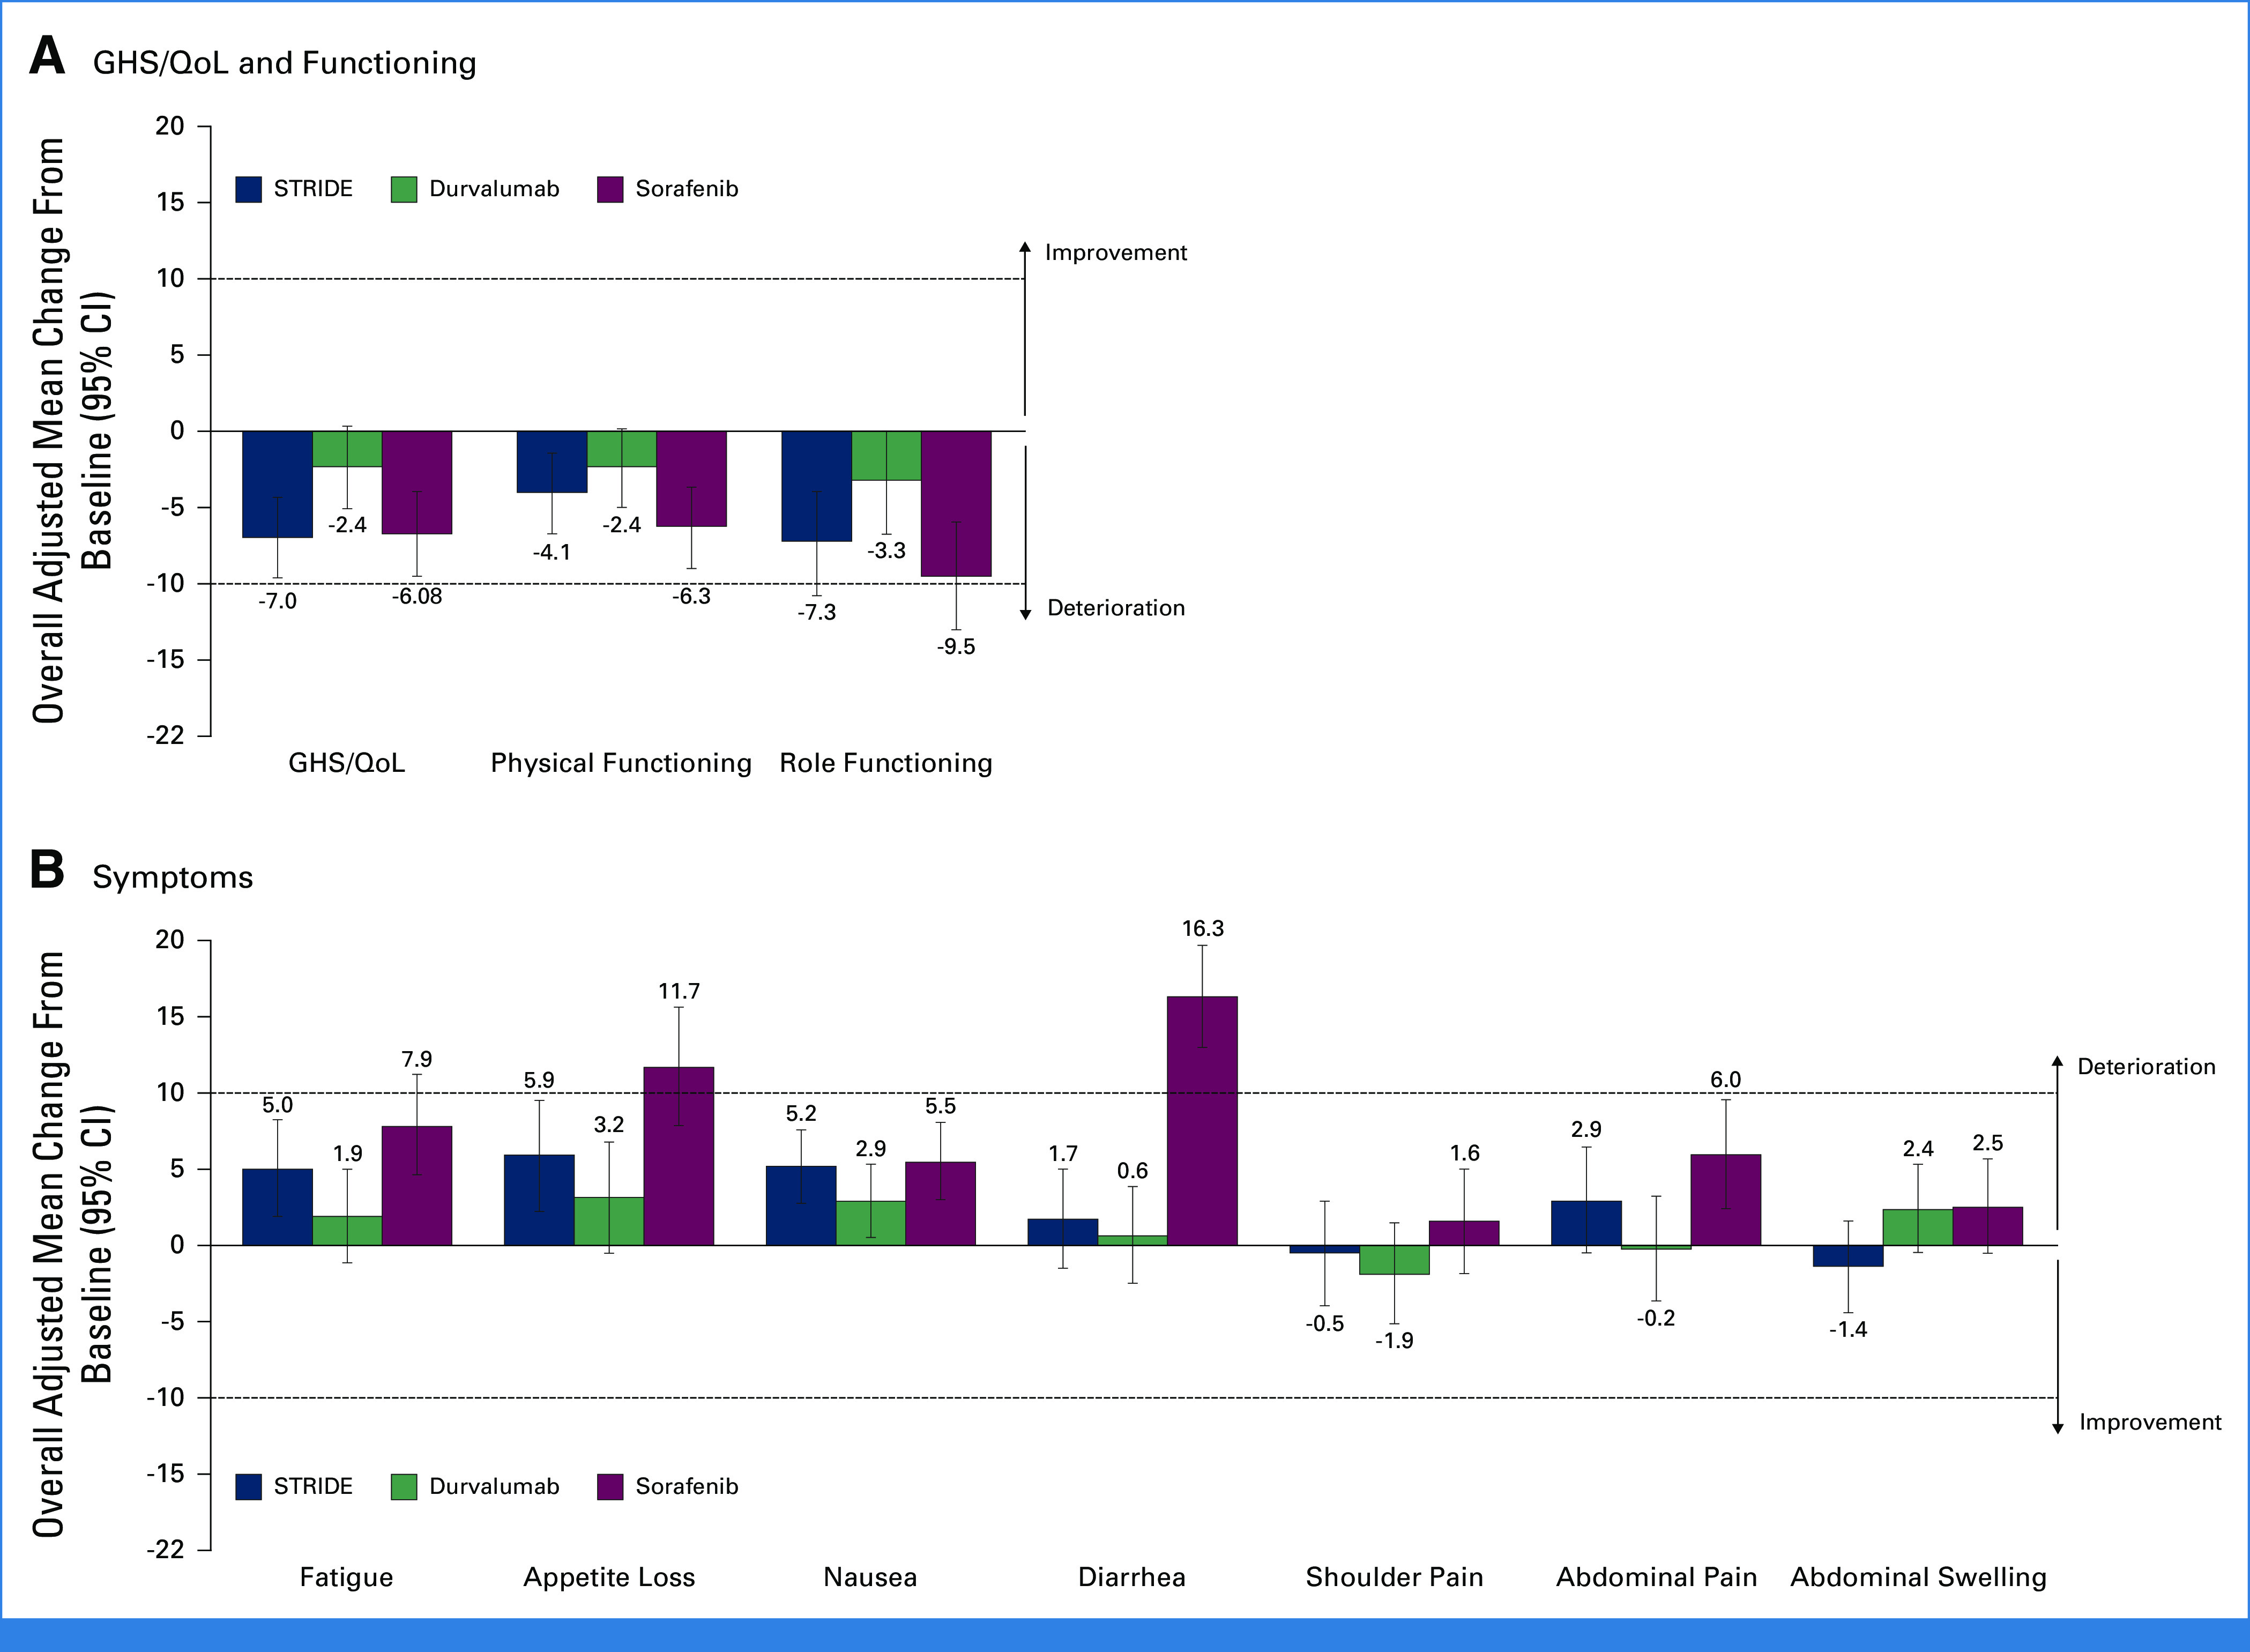The height and width of the screenshot is (1652, 2250).
Task: Click the '-3.3' value label
Action: point(886,550)
